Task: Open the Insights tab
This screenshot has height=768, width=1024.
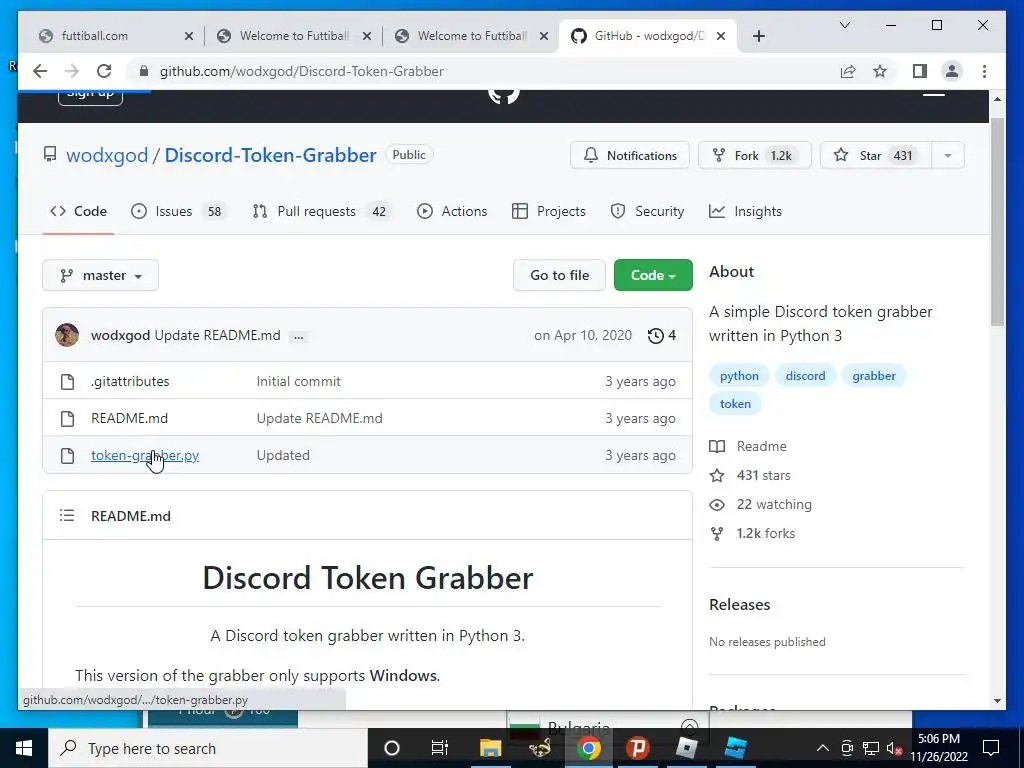Action: (x=745, y=212)
